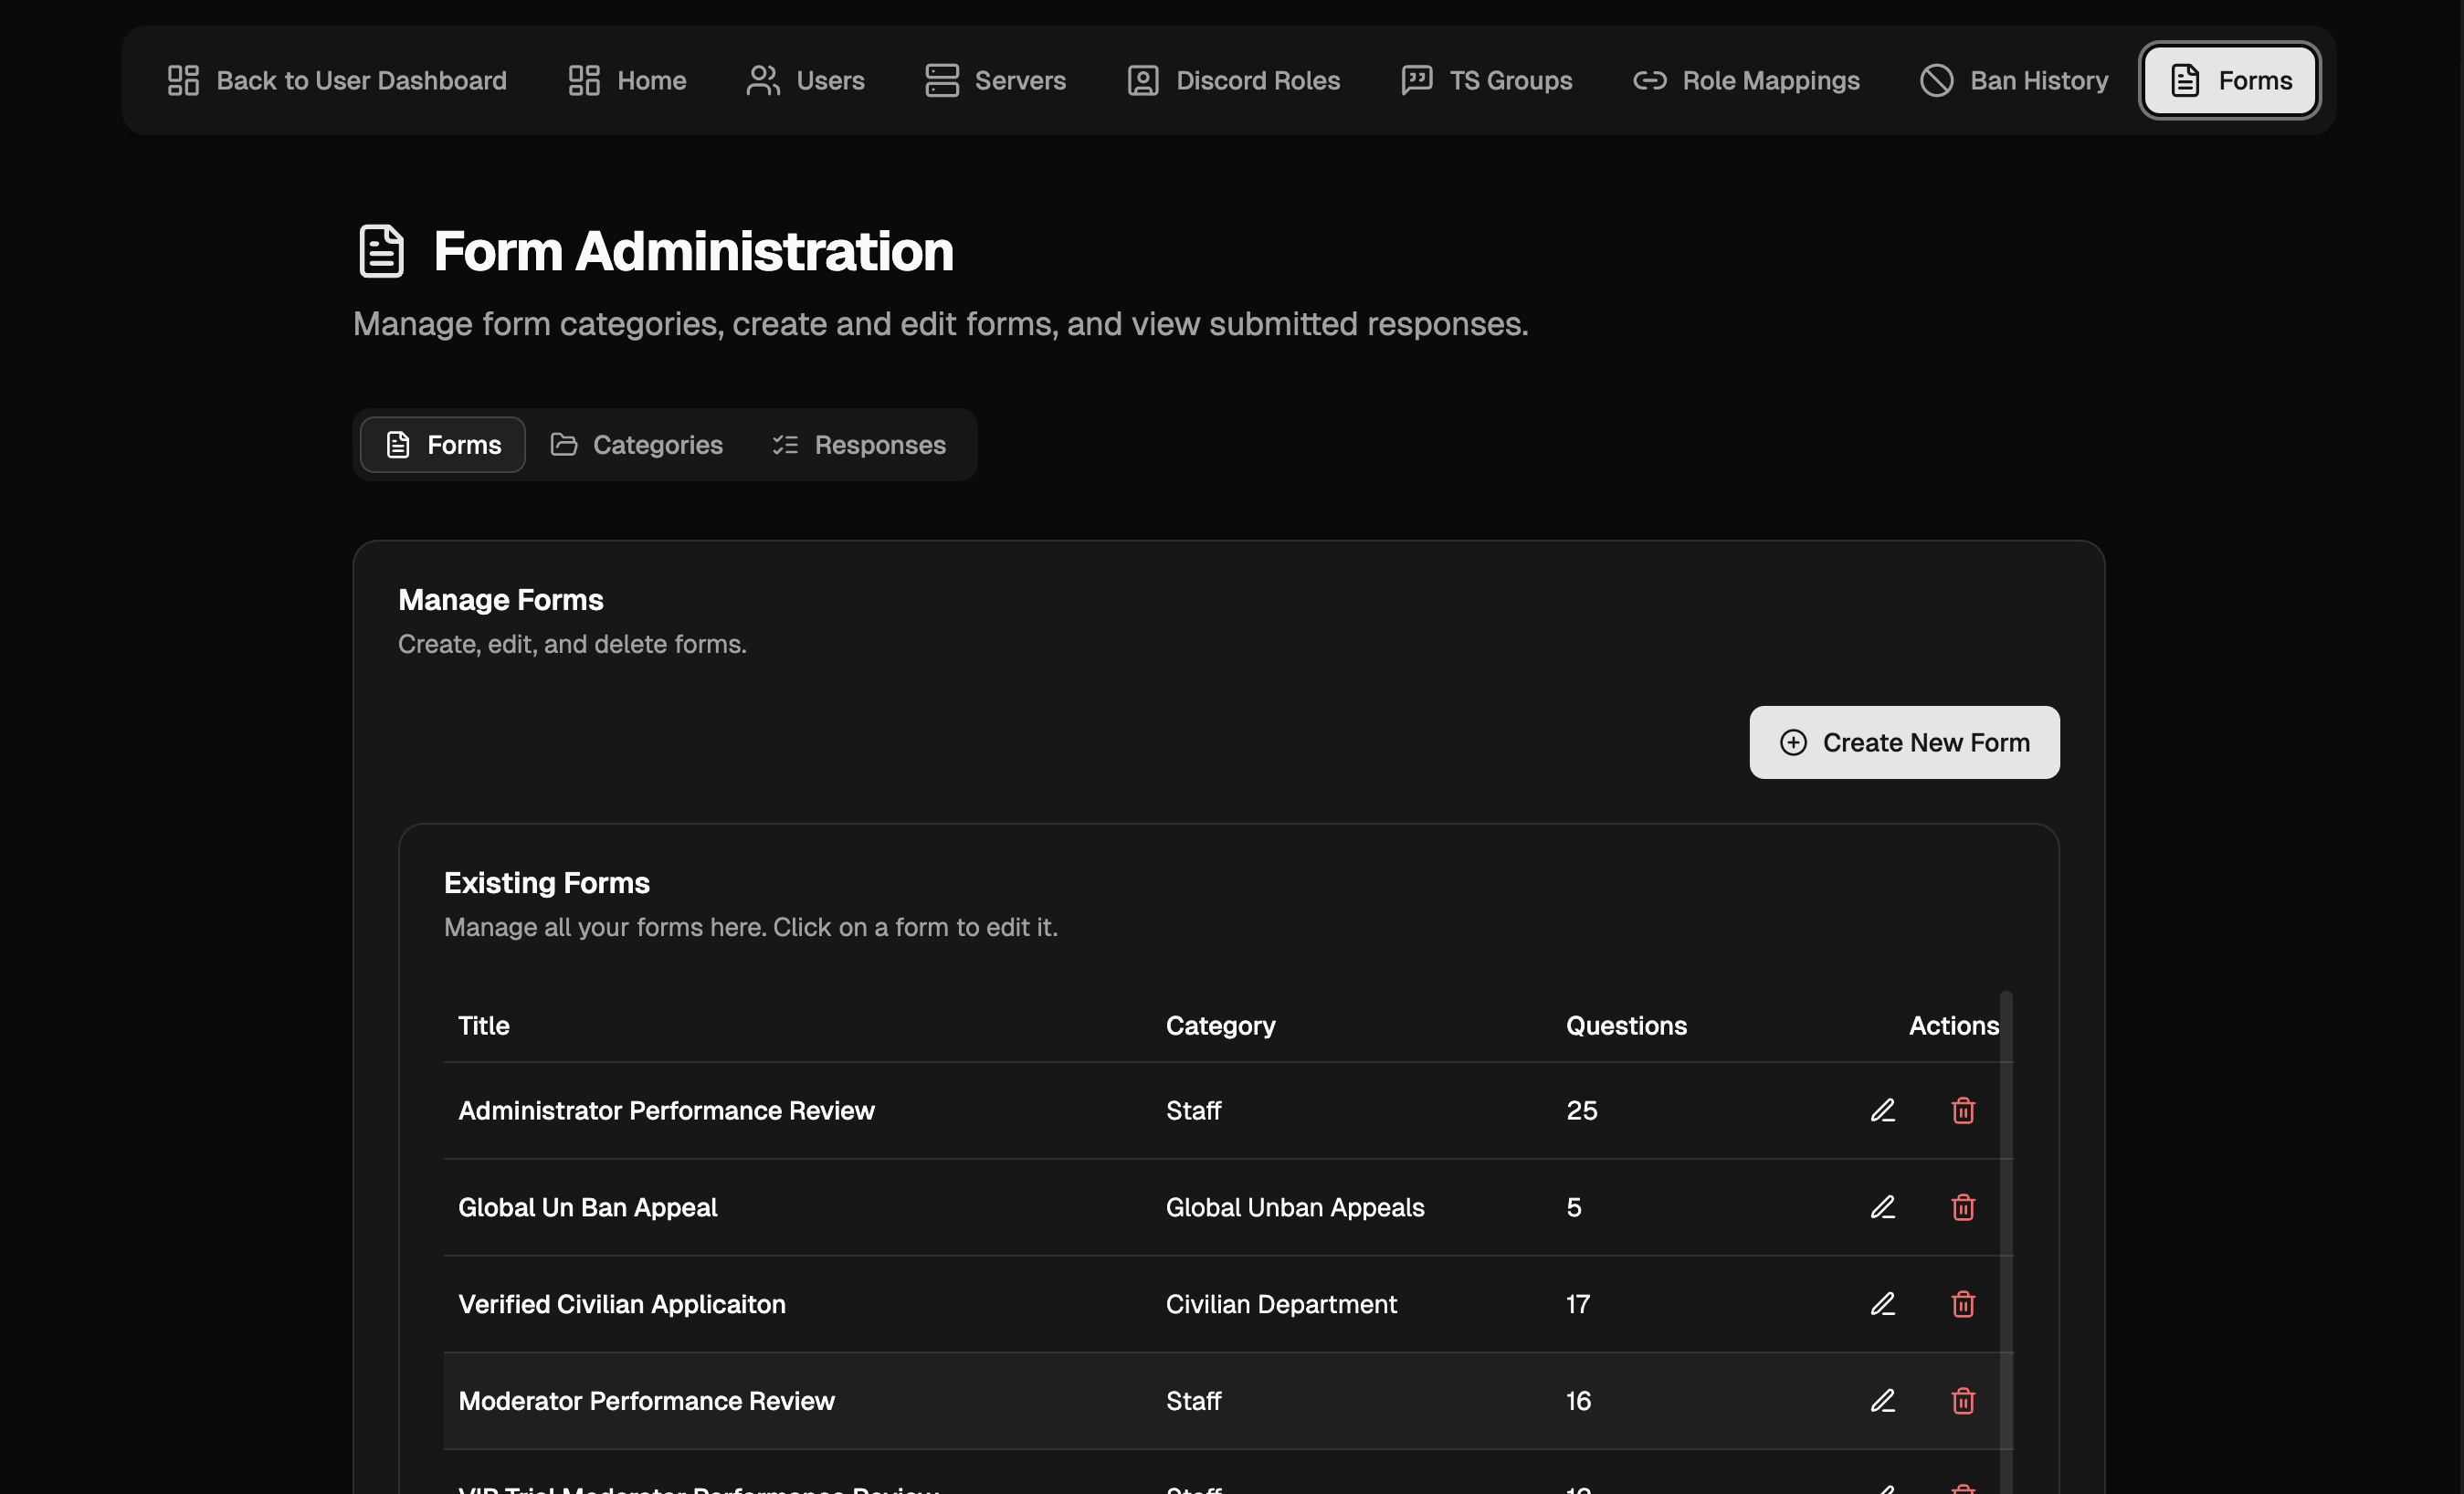Open the Servers nav item
Screen dimensions: 2464x1494
coord(995,80)
